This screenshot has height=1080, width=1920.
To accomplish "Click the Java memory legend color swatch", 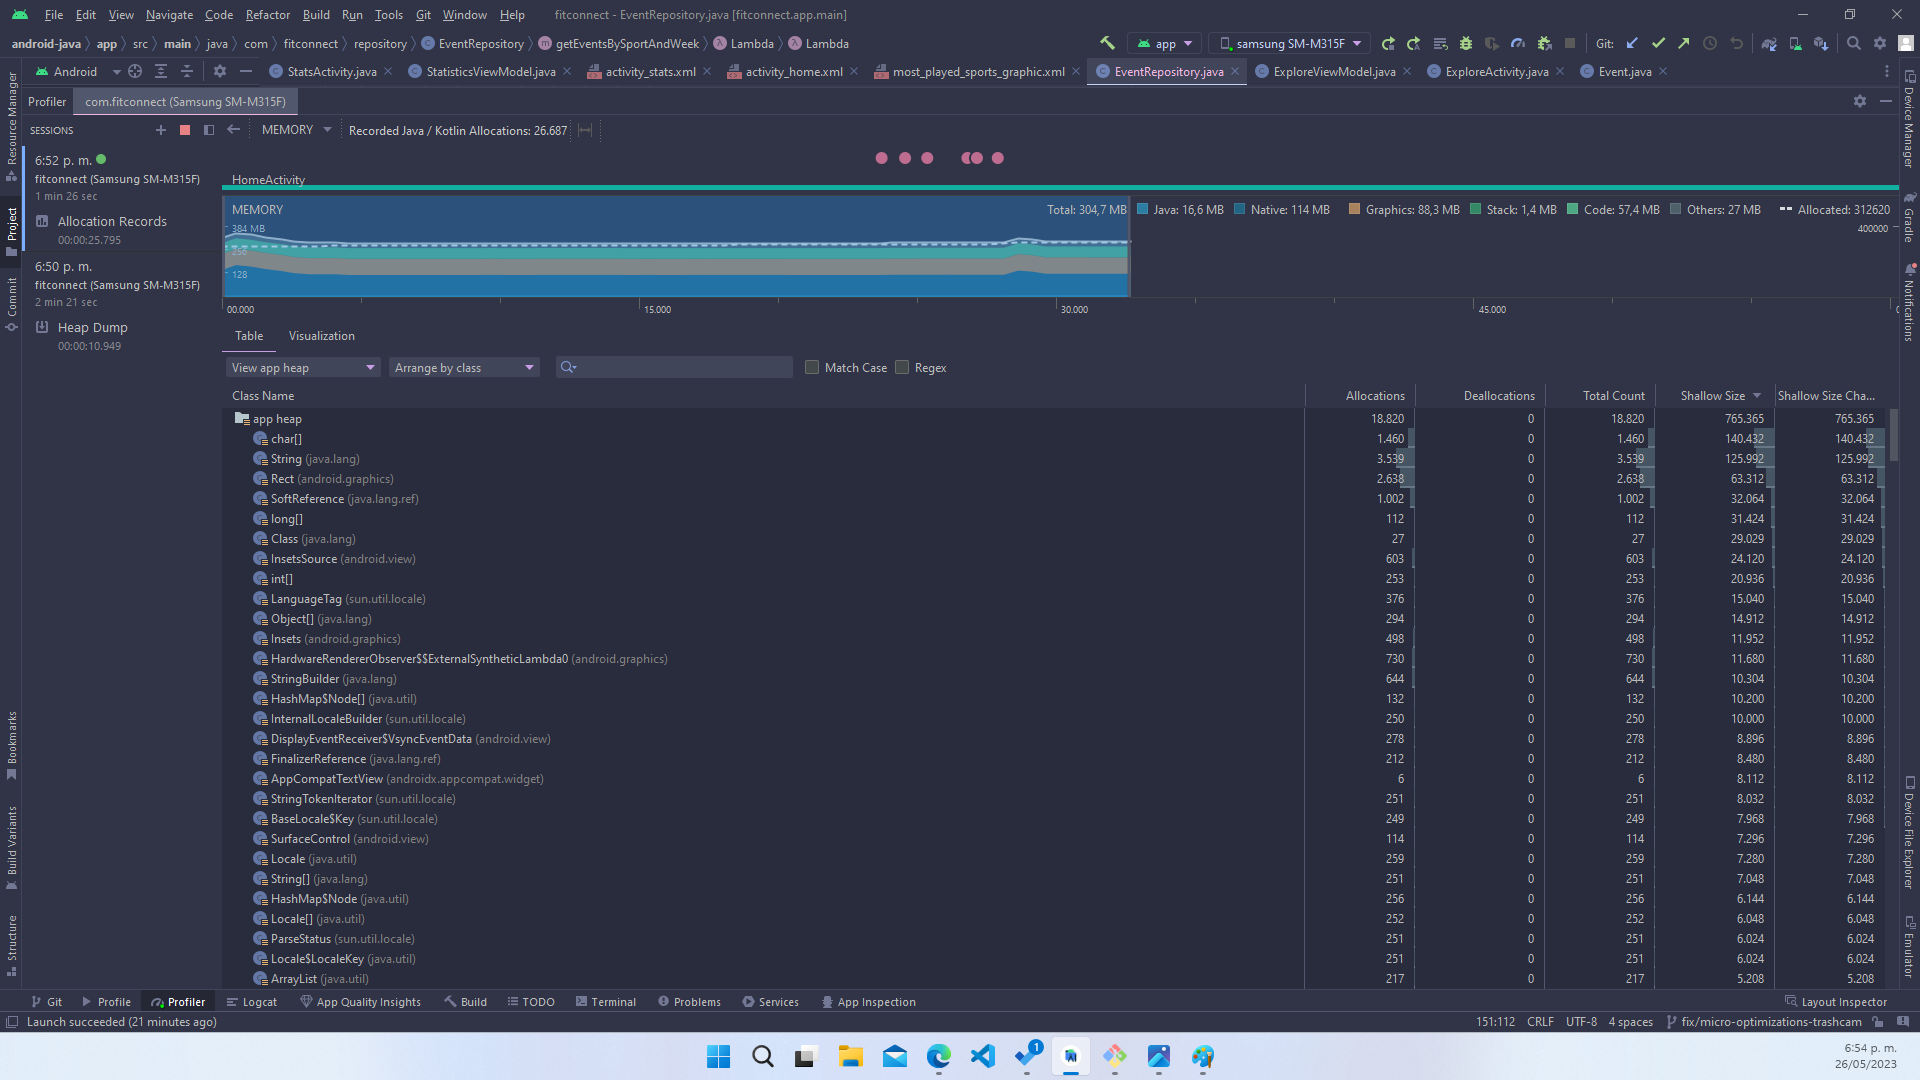I will point(1142,209).
